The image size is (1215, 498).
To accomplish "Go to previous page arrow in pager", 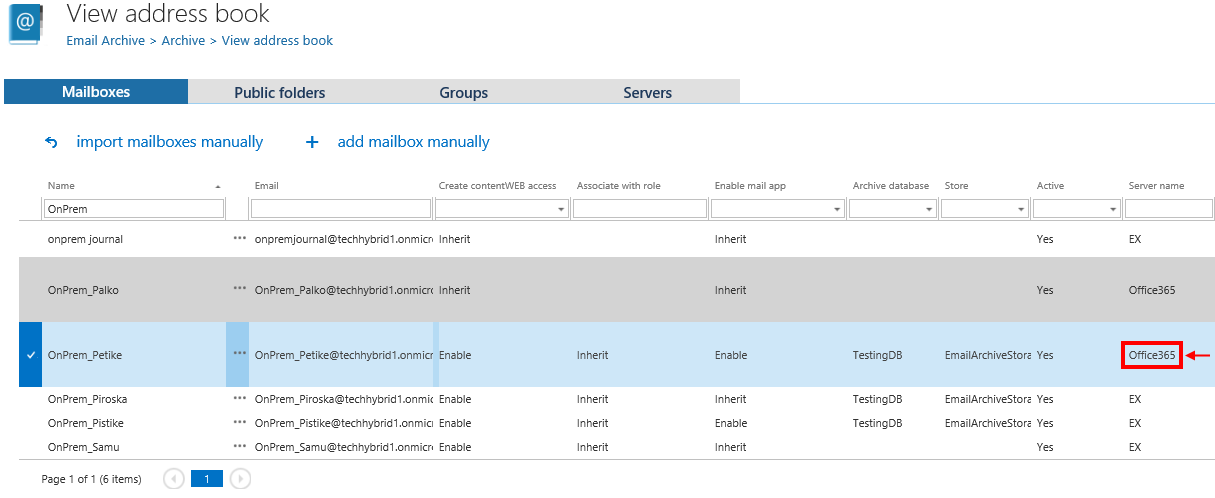I will [x=174, y=479].
